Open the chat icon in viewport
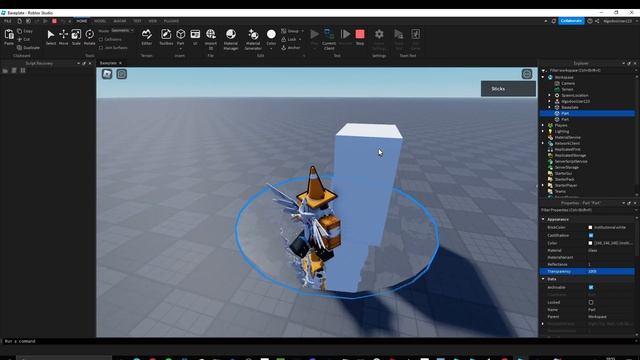Screen dimensions: 640x360 point(122,74)
